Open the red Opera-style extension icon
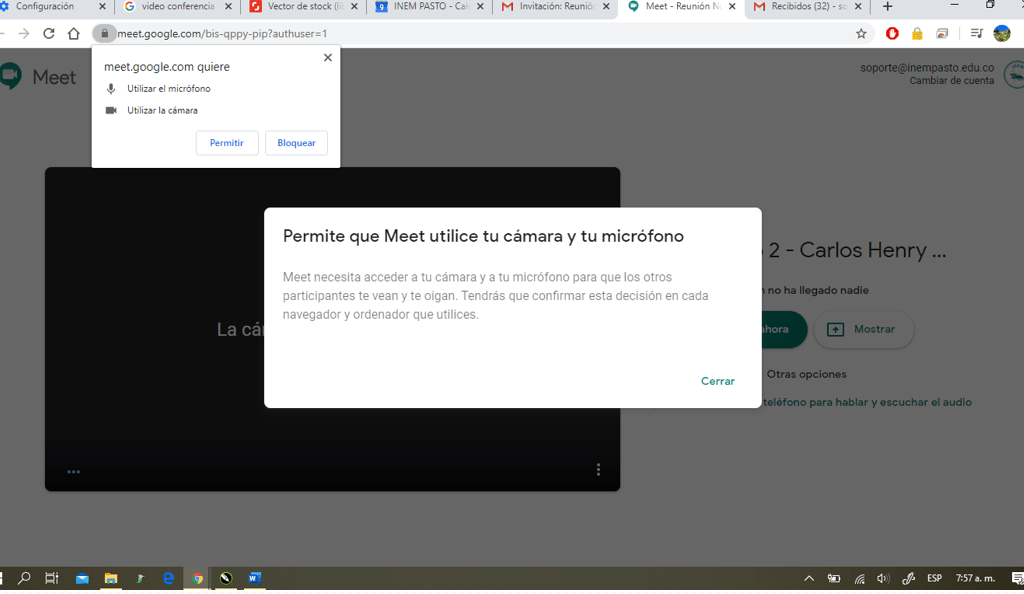 tap(892, 33)
